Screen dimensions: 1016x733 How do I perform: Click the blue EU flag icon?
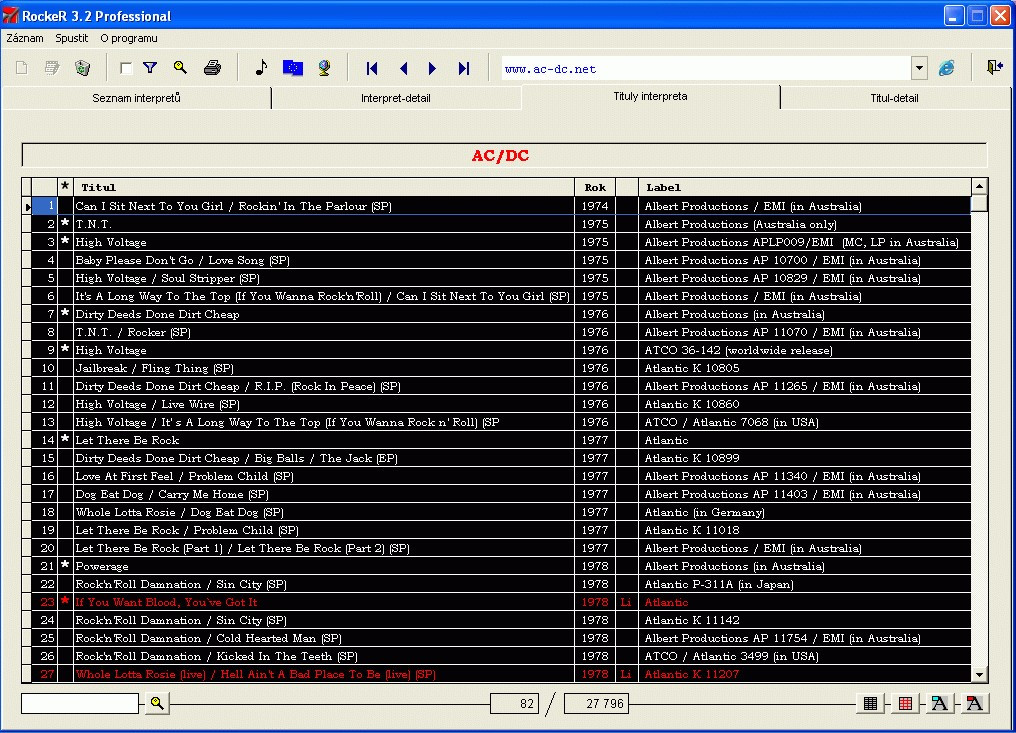point(293,67)
